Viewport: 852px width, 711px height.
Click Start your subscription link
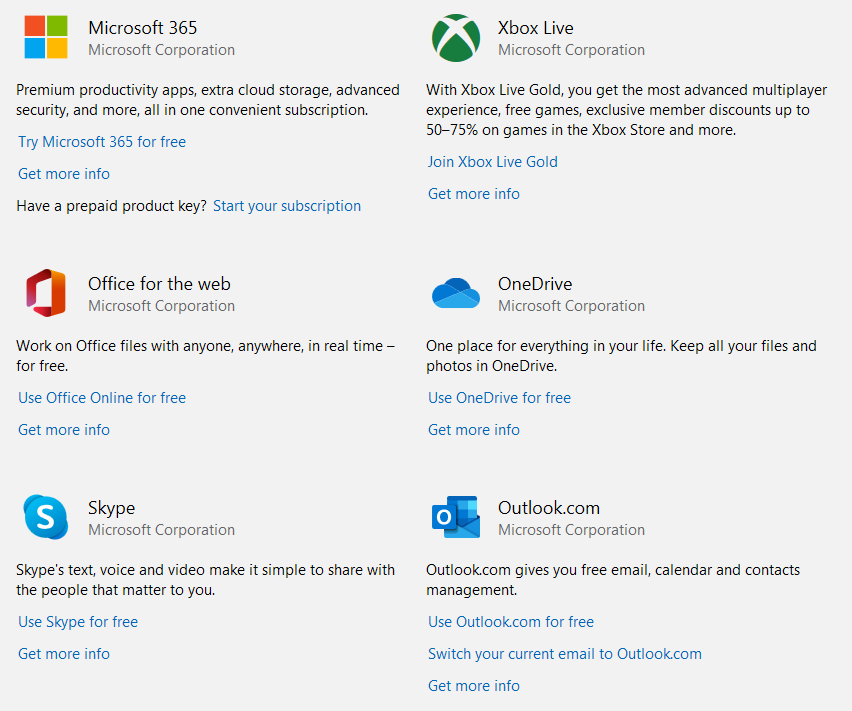click(287, 205)
